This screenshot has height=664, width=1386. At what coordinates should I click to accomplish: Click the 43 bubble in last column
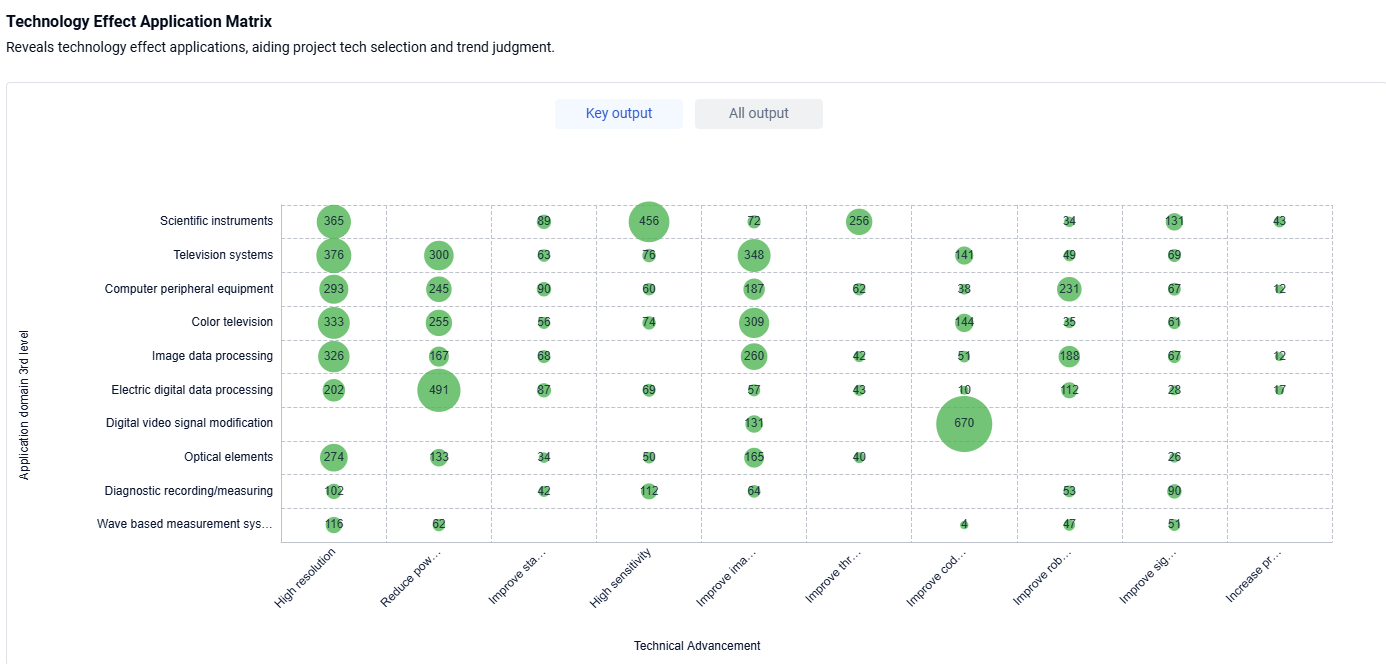[x=1279, y=221]
